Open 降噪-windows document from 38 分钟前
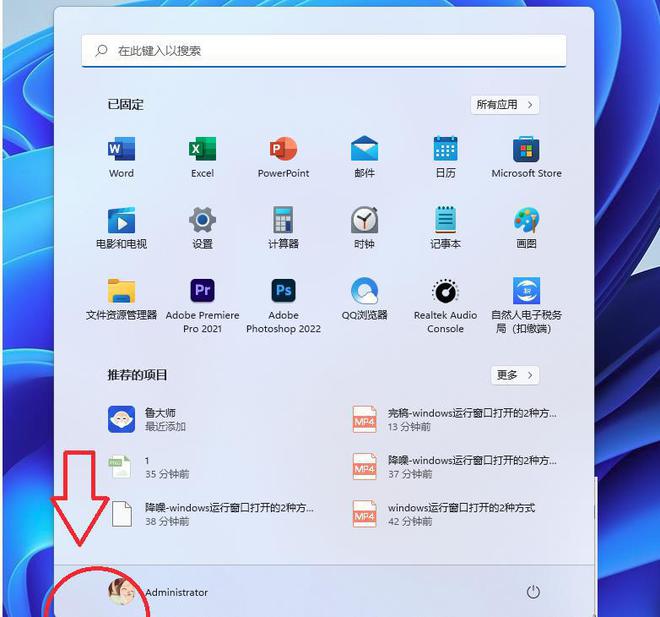Image resolution: width=660 pixels, height=617 pixels. pyautogui.click(x=212, y=514)
